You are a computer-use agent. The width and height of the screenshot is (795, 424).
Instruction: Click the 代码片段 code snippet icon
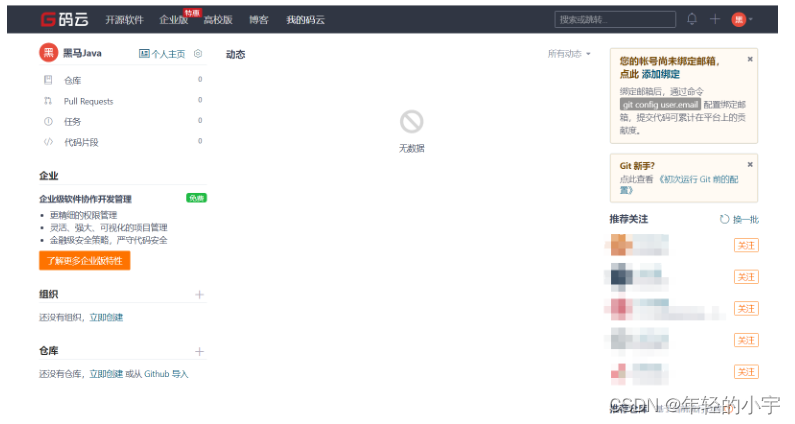[48, 142]
